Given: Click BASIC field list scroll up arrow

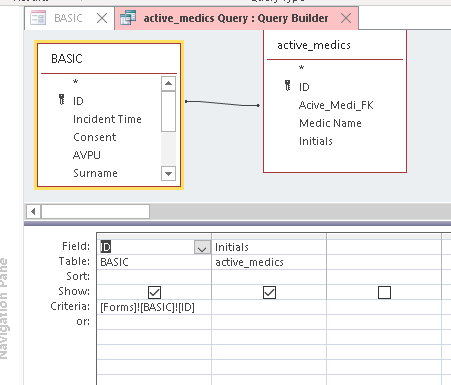Looking at the screenshot, I should coord(168,83).
